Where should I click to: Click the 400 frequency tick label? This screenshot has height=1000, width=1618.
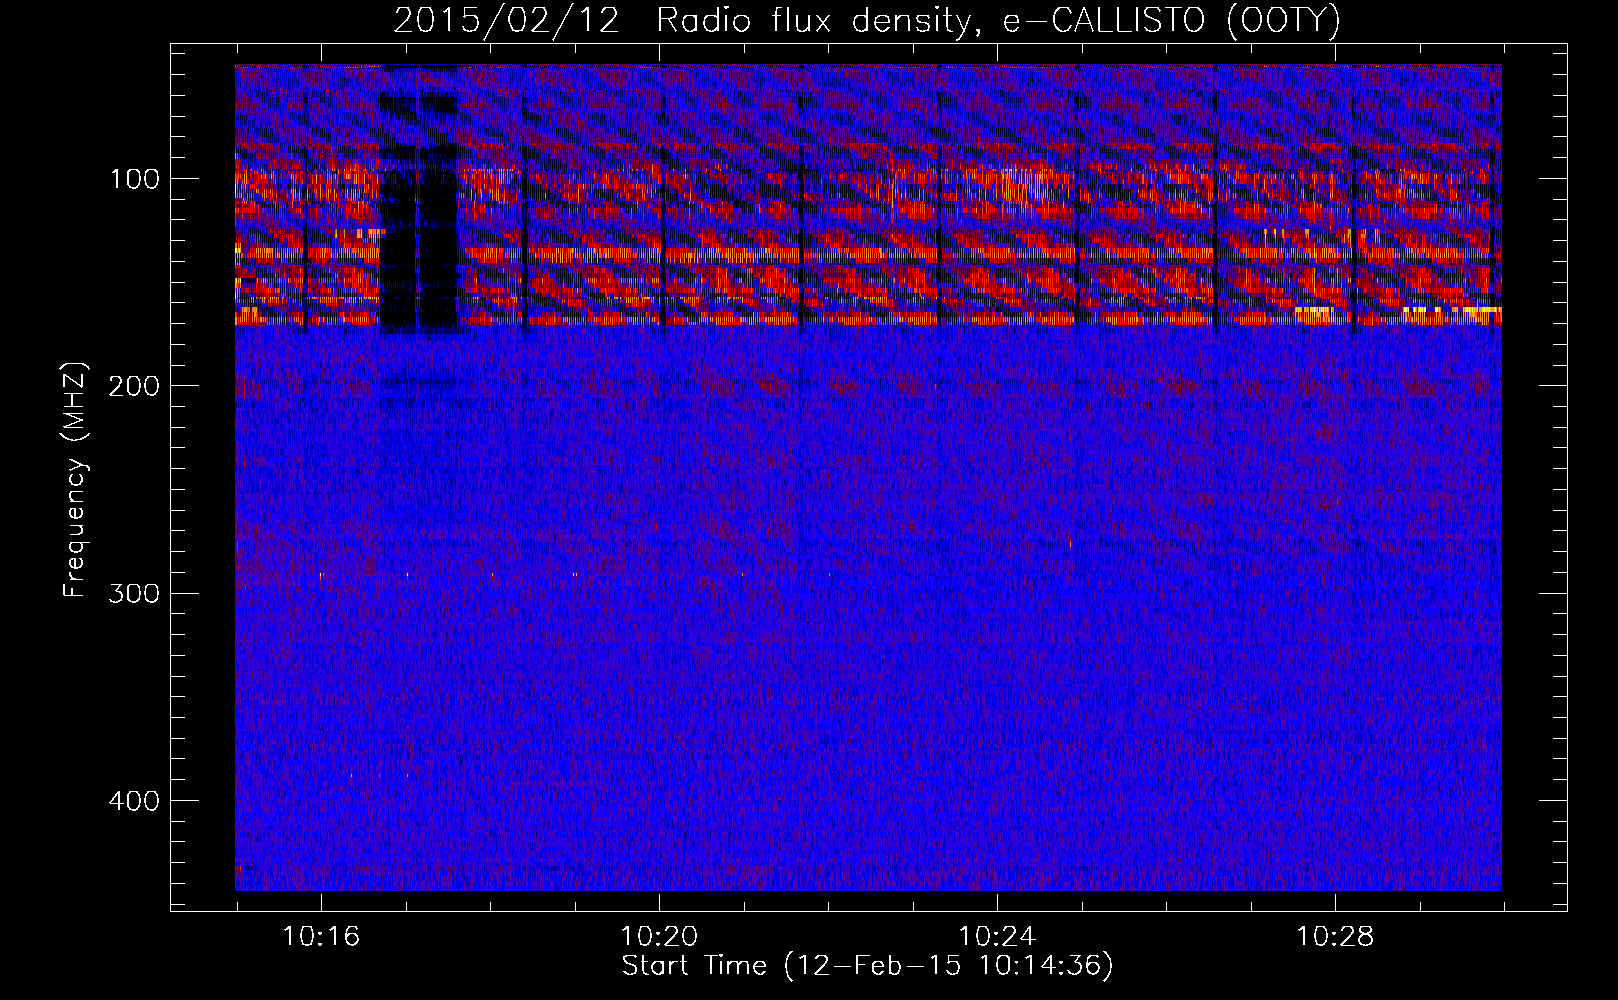tap(134, 801)
